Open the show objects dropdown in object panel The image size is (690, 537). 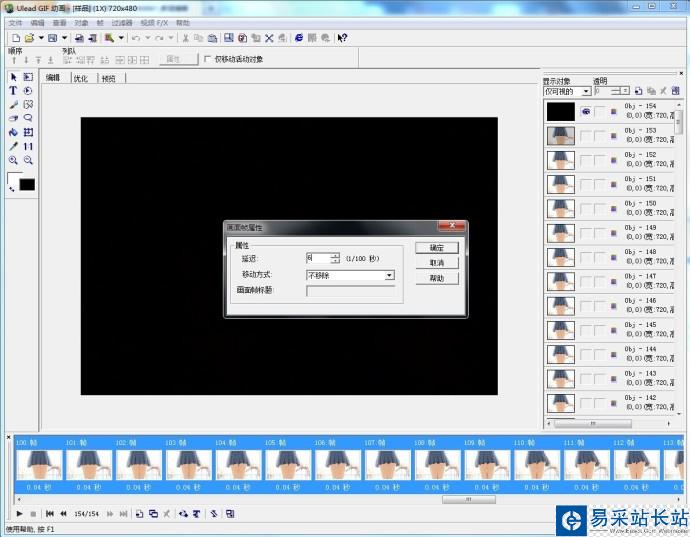(586, 92)
